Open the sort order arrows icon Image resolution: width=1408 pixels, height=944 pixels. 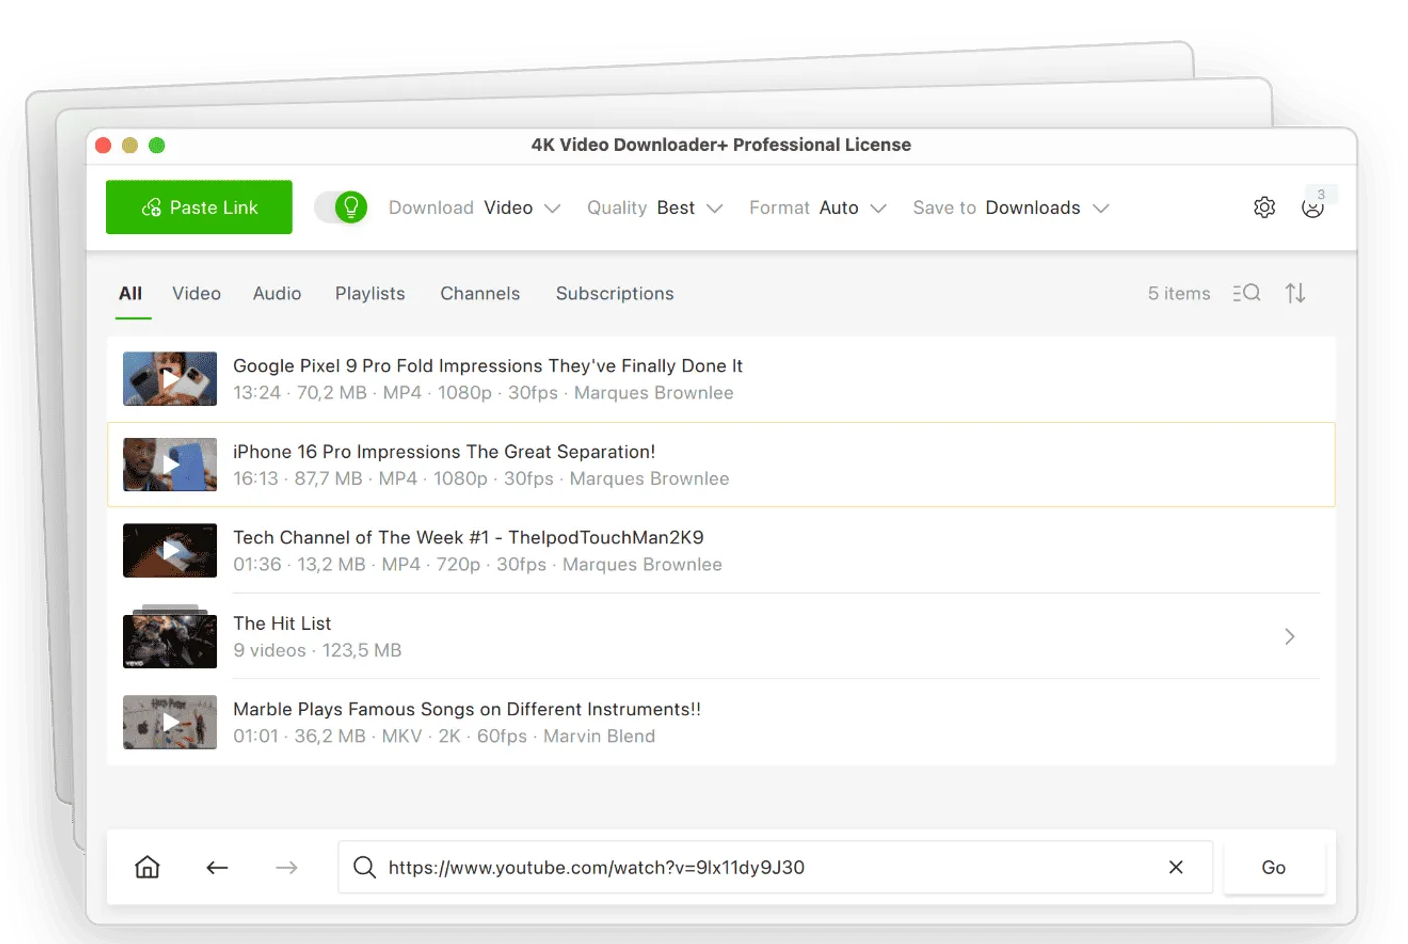pyautogui.click(x=1296, y=293)
